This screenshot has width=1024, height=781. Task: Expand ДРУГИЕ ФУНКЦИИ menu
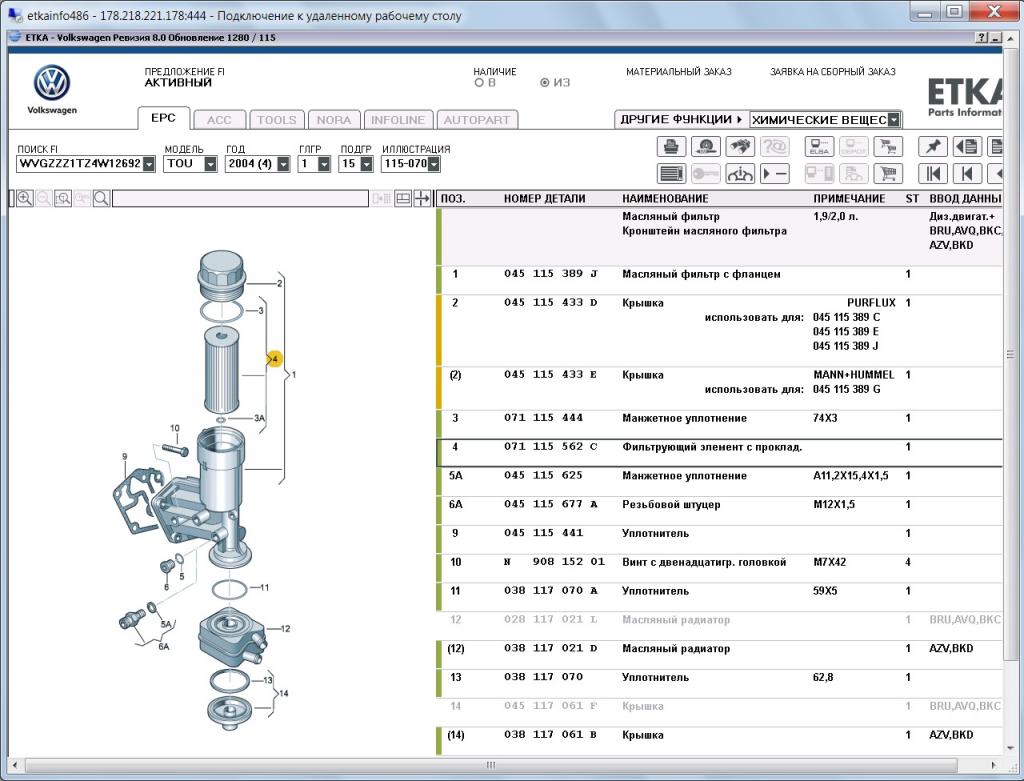681,120
